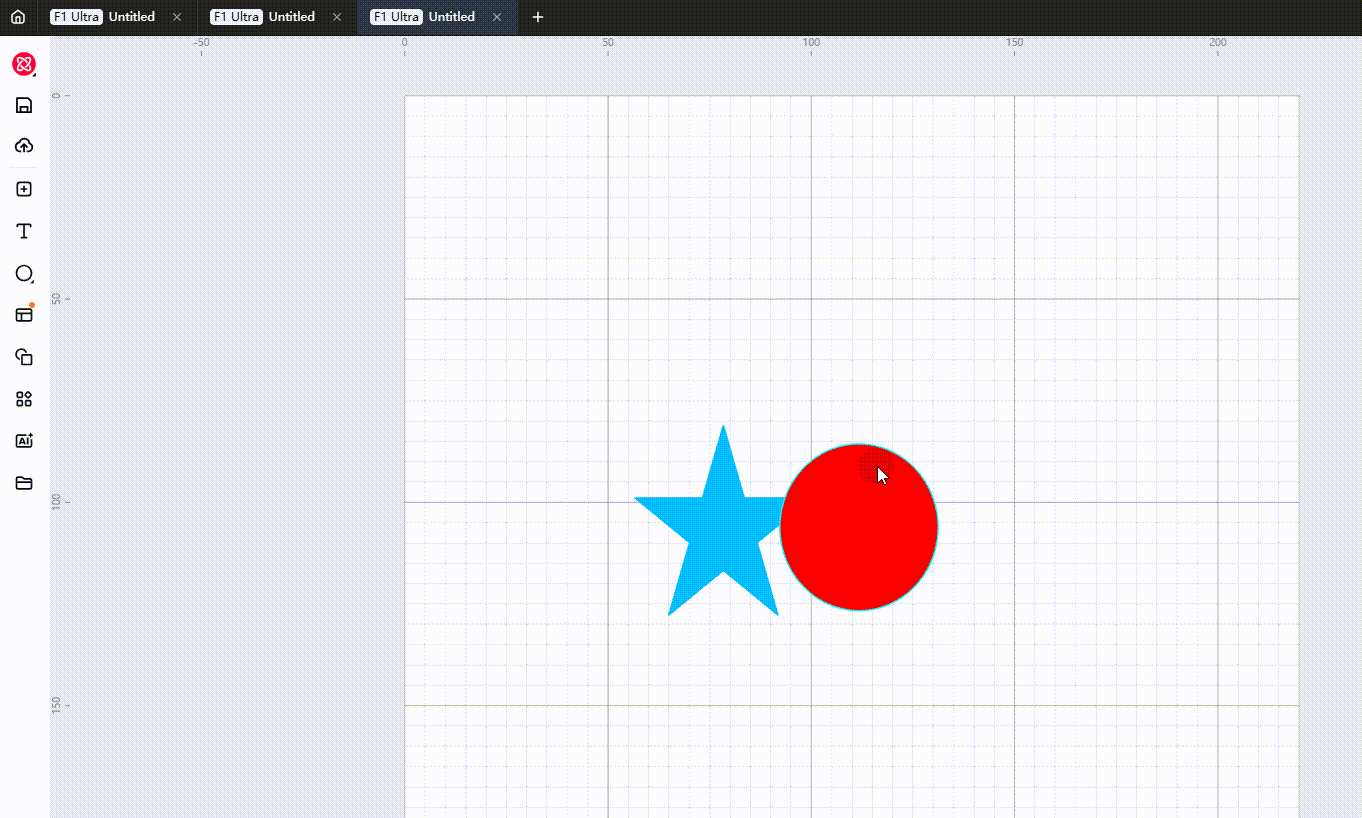Open the circle Shape tool
1362x818 pixels.
[24, 273]
